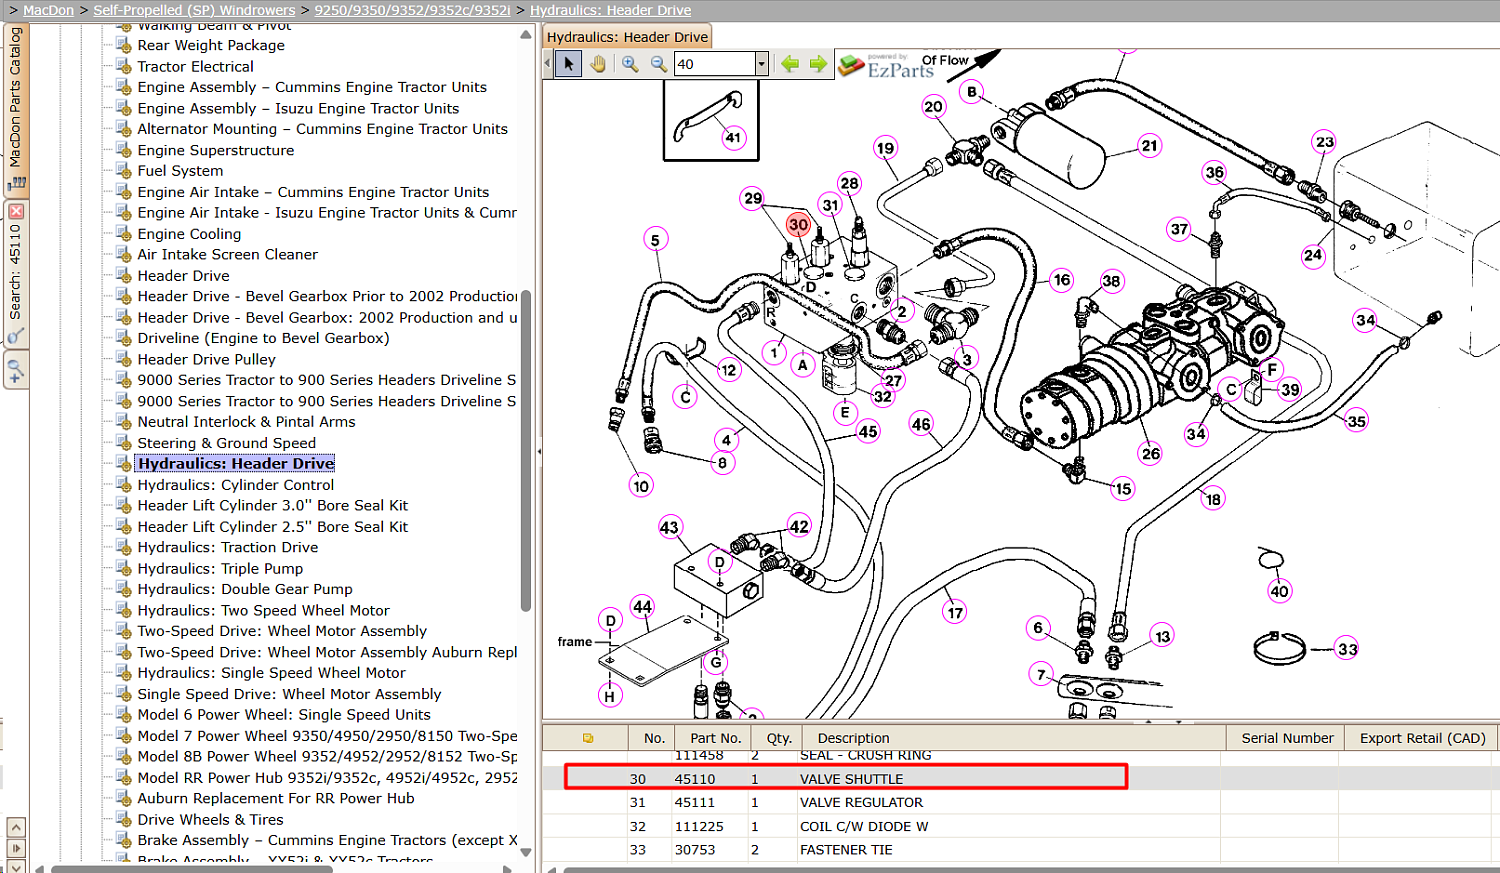The width and height of the screenshot is (1500, 873).
Task: Open Fuel System section
Action: 180,171
